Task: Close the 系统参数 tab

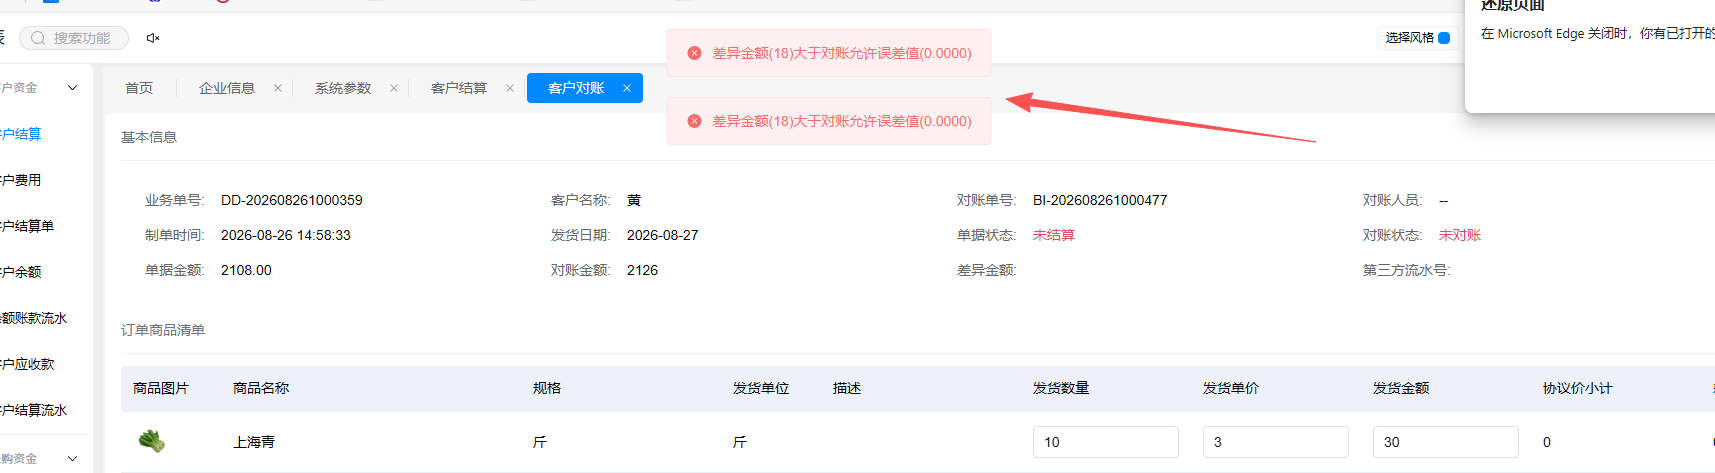Action: tap(394, 88)
